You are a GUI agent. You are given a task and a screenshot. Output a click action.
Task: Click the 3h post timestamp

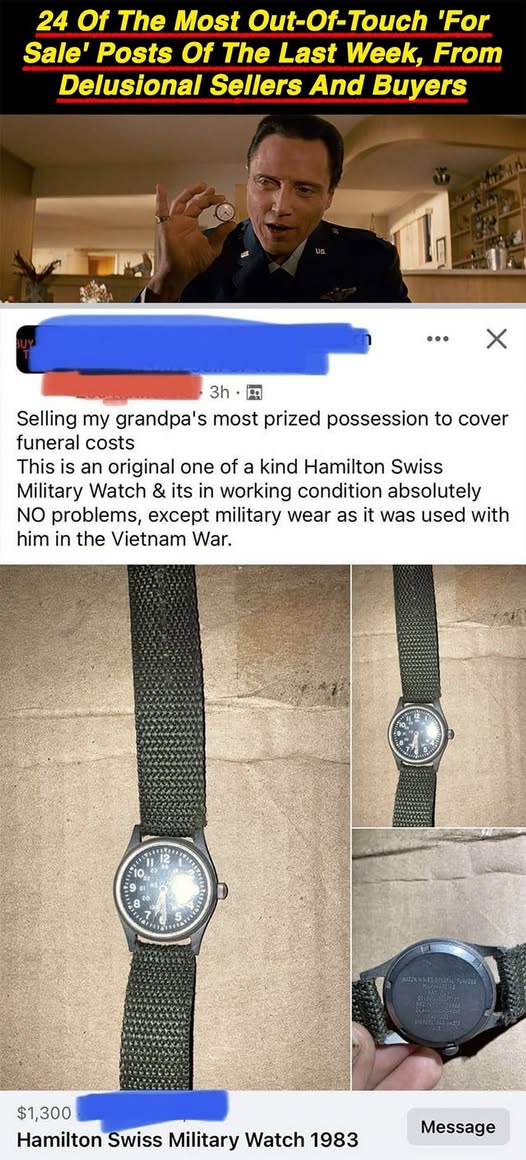pos(220,390)
